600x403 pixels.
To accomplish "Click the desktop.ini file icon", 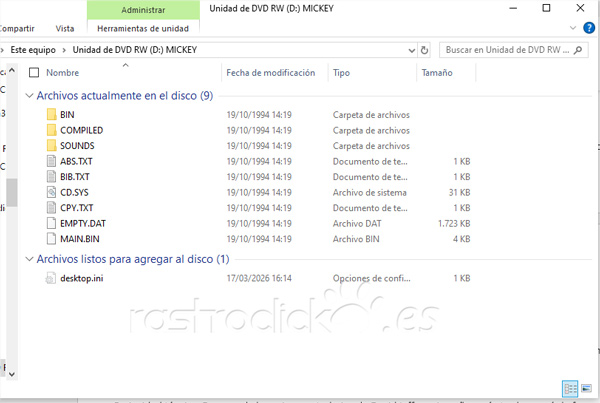I will [x=52, y=278].
